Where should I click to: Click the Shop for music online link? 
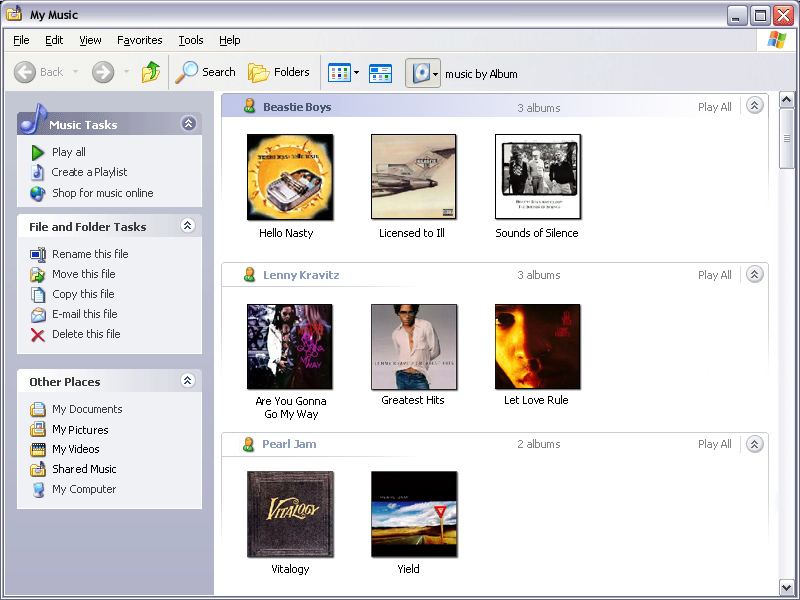coord(103,193)
